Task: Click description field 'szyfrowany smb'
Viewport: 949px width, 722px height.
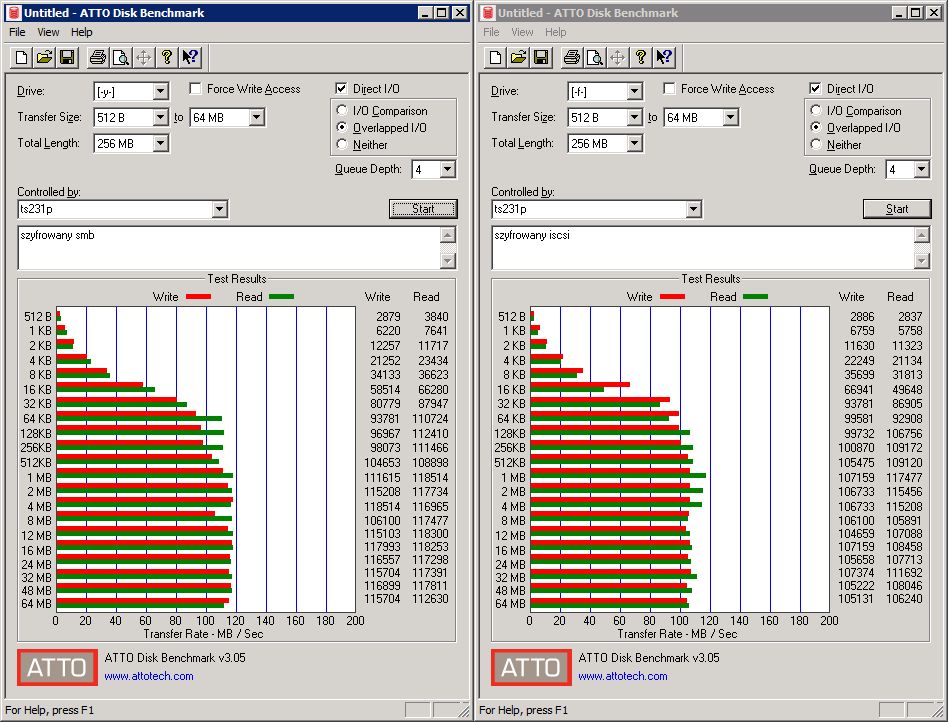Action: point(229,247)
